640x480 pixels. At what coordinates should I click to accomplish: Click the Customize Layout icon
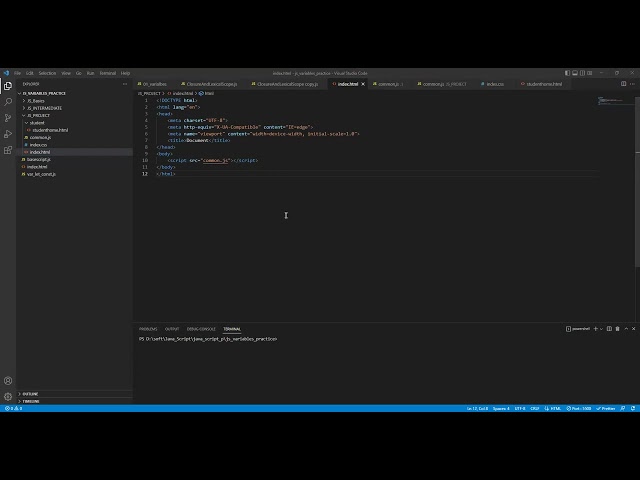(590, 73)
